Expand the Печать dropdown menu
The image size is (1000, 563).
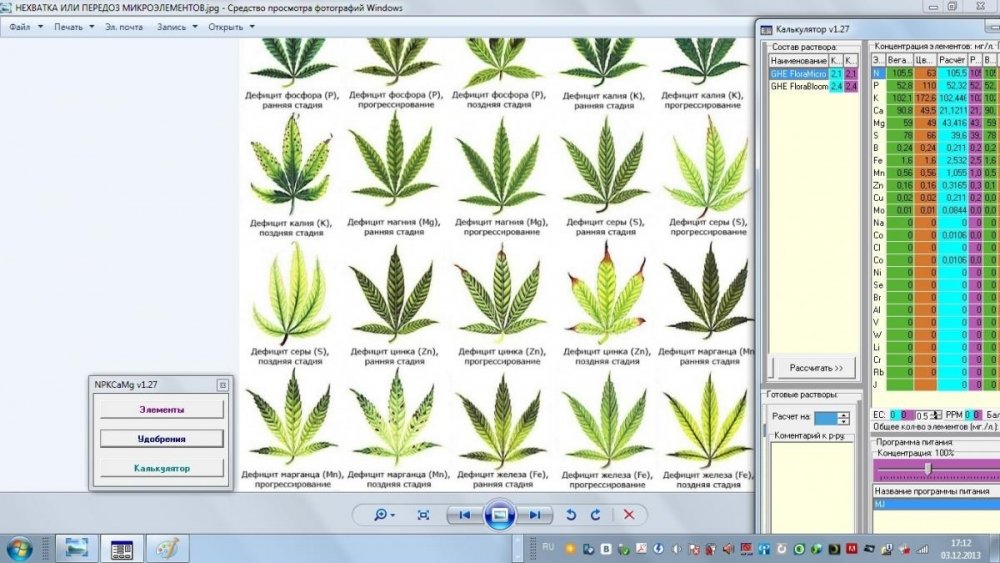pyautogui.click(x=74, y=27)
